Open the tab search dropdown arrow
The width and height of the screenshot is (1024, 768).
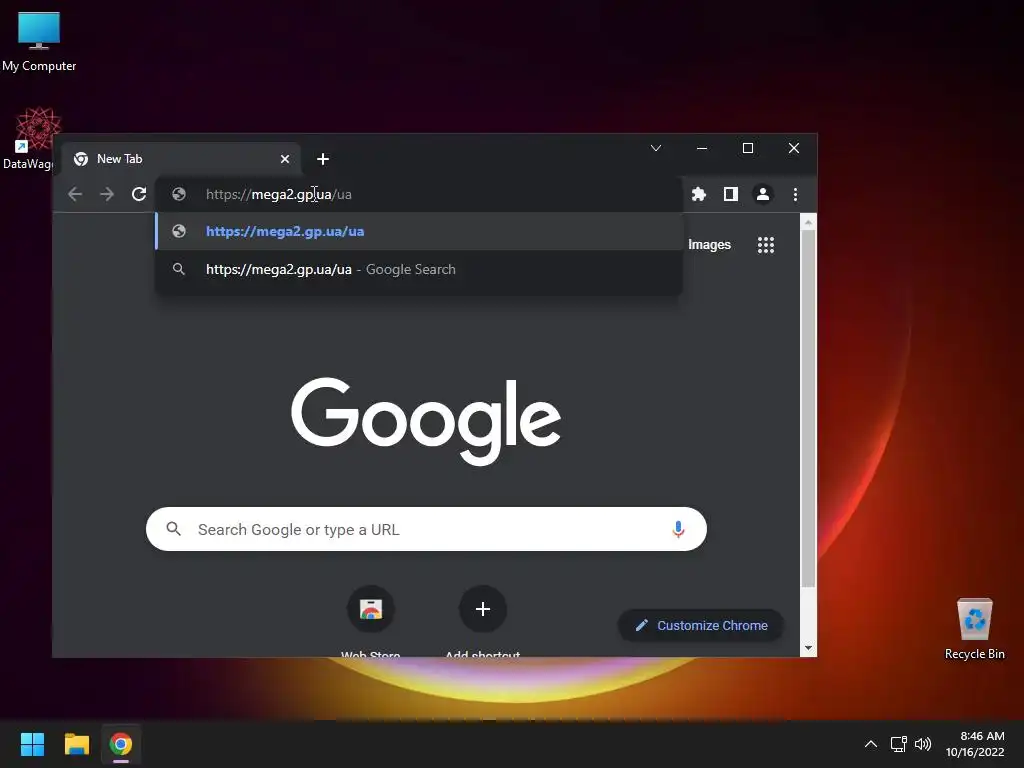point(656,148)
